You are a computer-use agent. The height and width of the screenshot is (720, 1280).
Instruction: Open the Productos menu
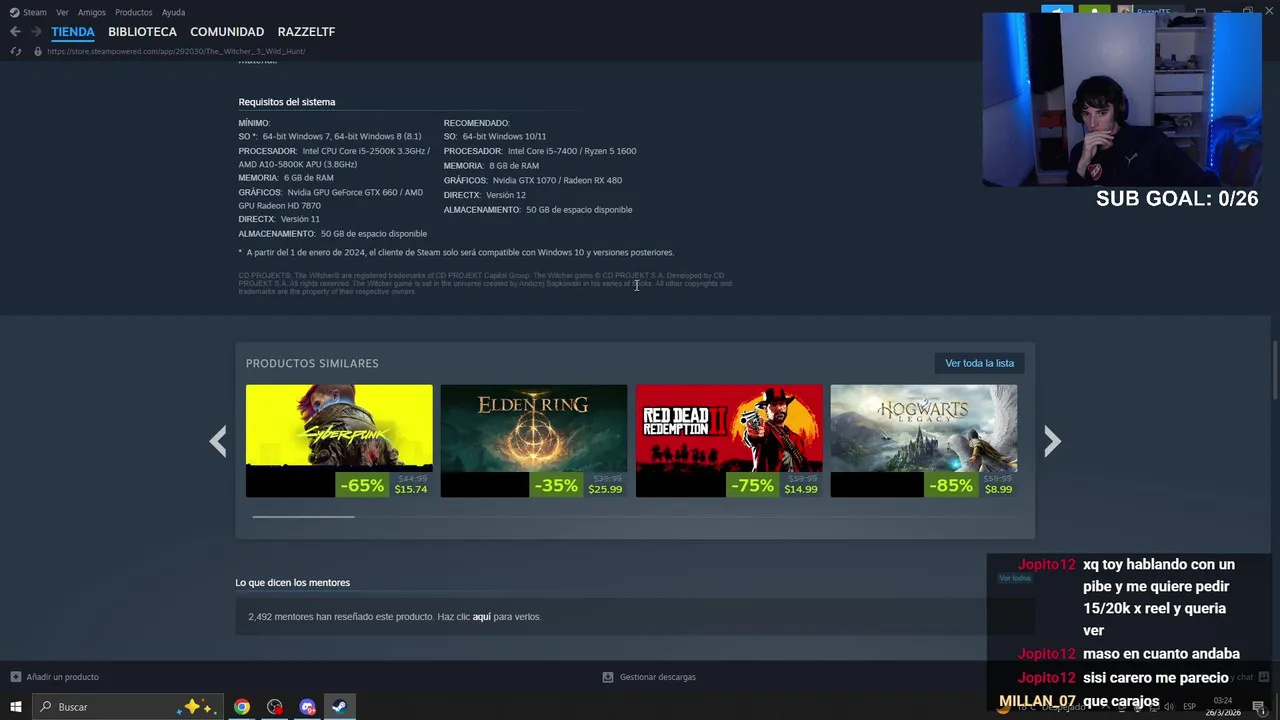click(x=133, y=12)
